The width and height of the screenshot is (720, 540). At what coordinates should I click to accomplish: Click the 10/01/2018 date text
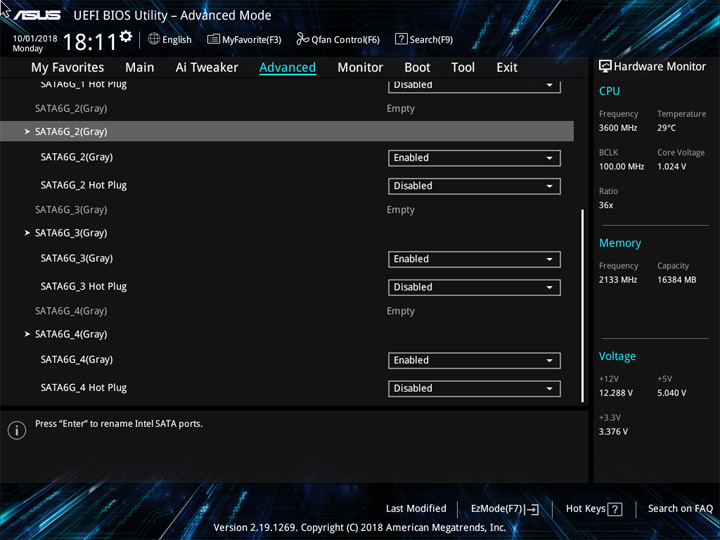tap(35, 39)
